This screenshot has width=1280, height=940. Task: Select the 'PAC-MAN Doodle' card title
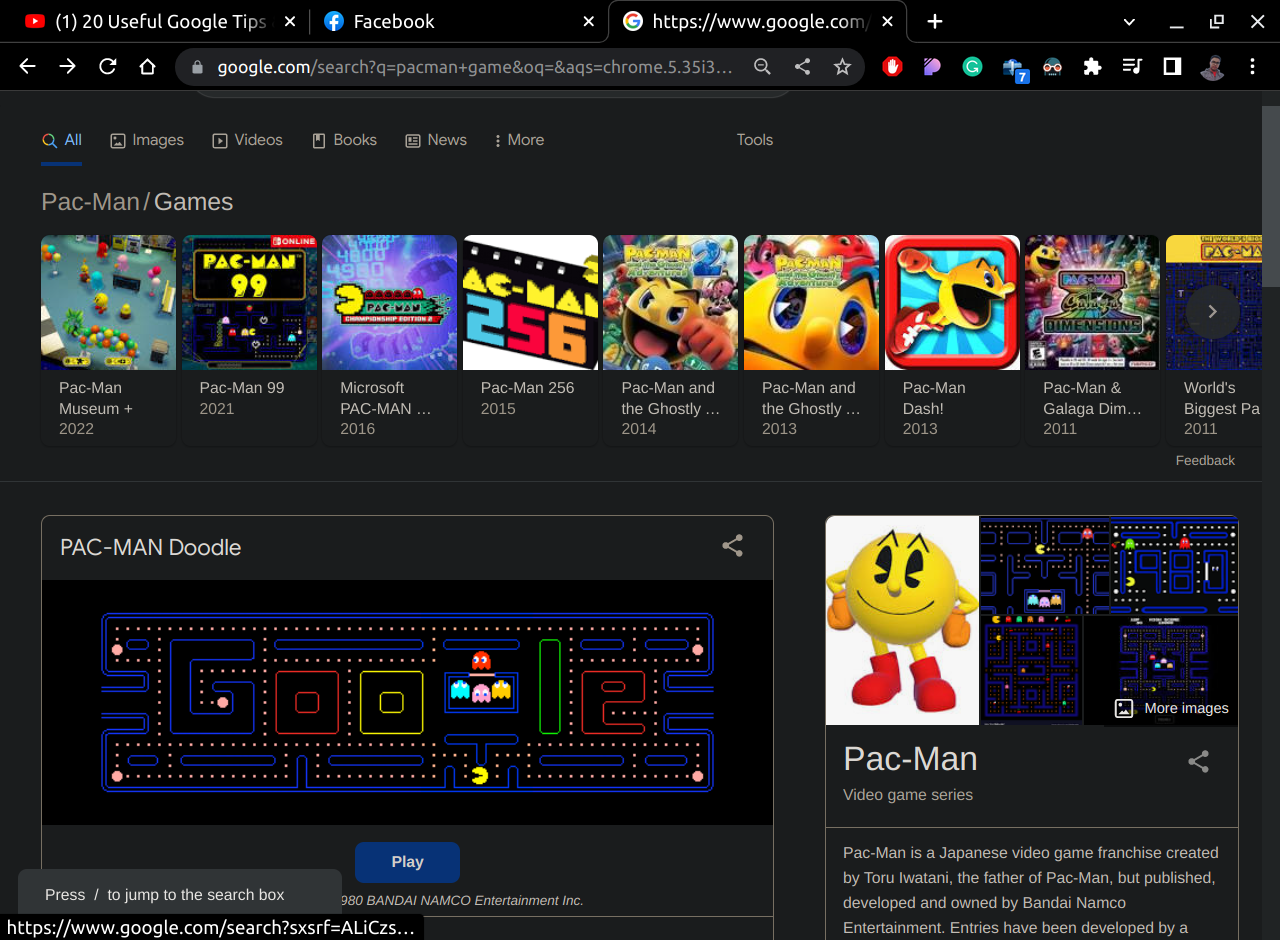point(151,547)
